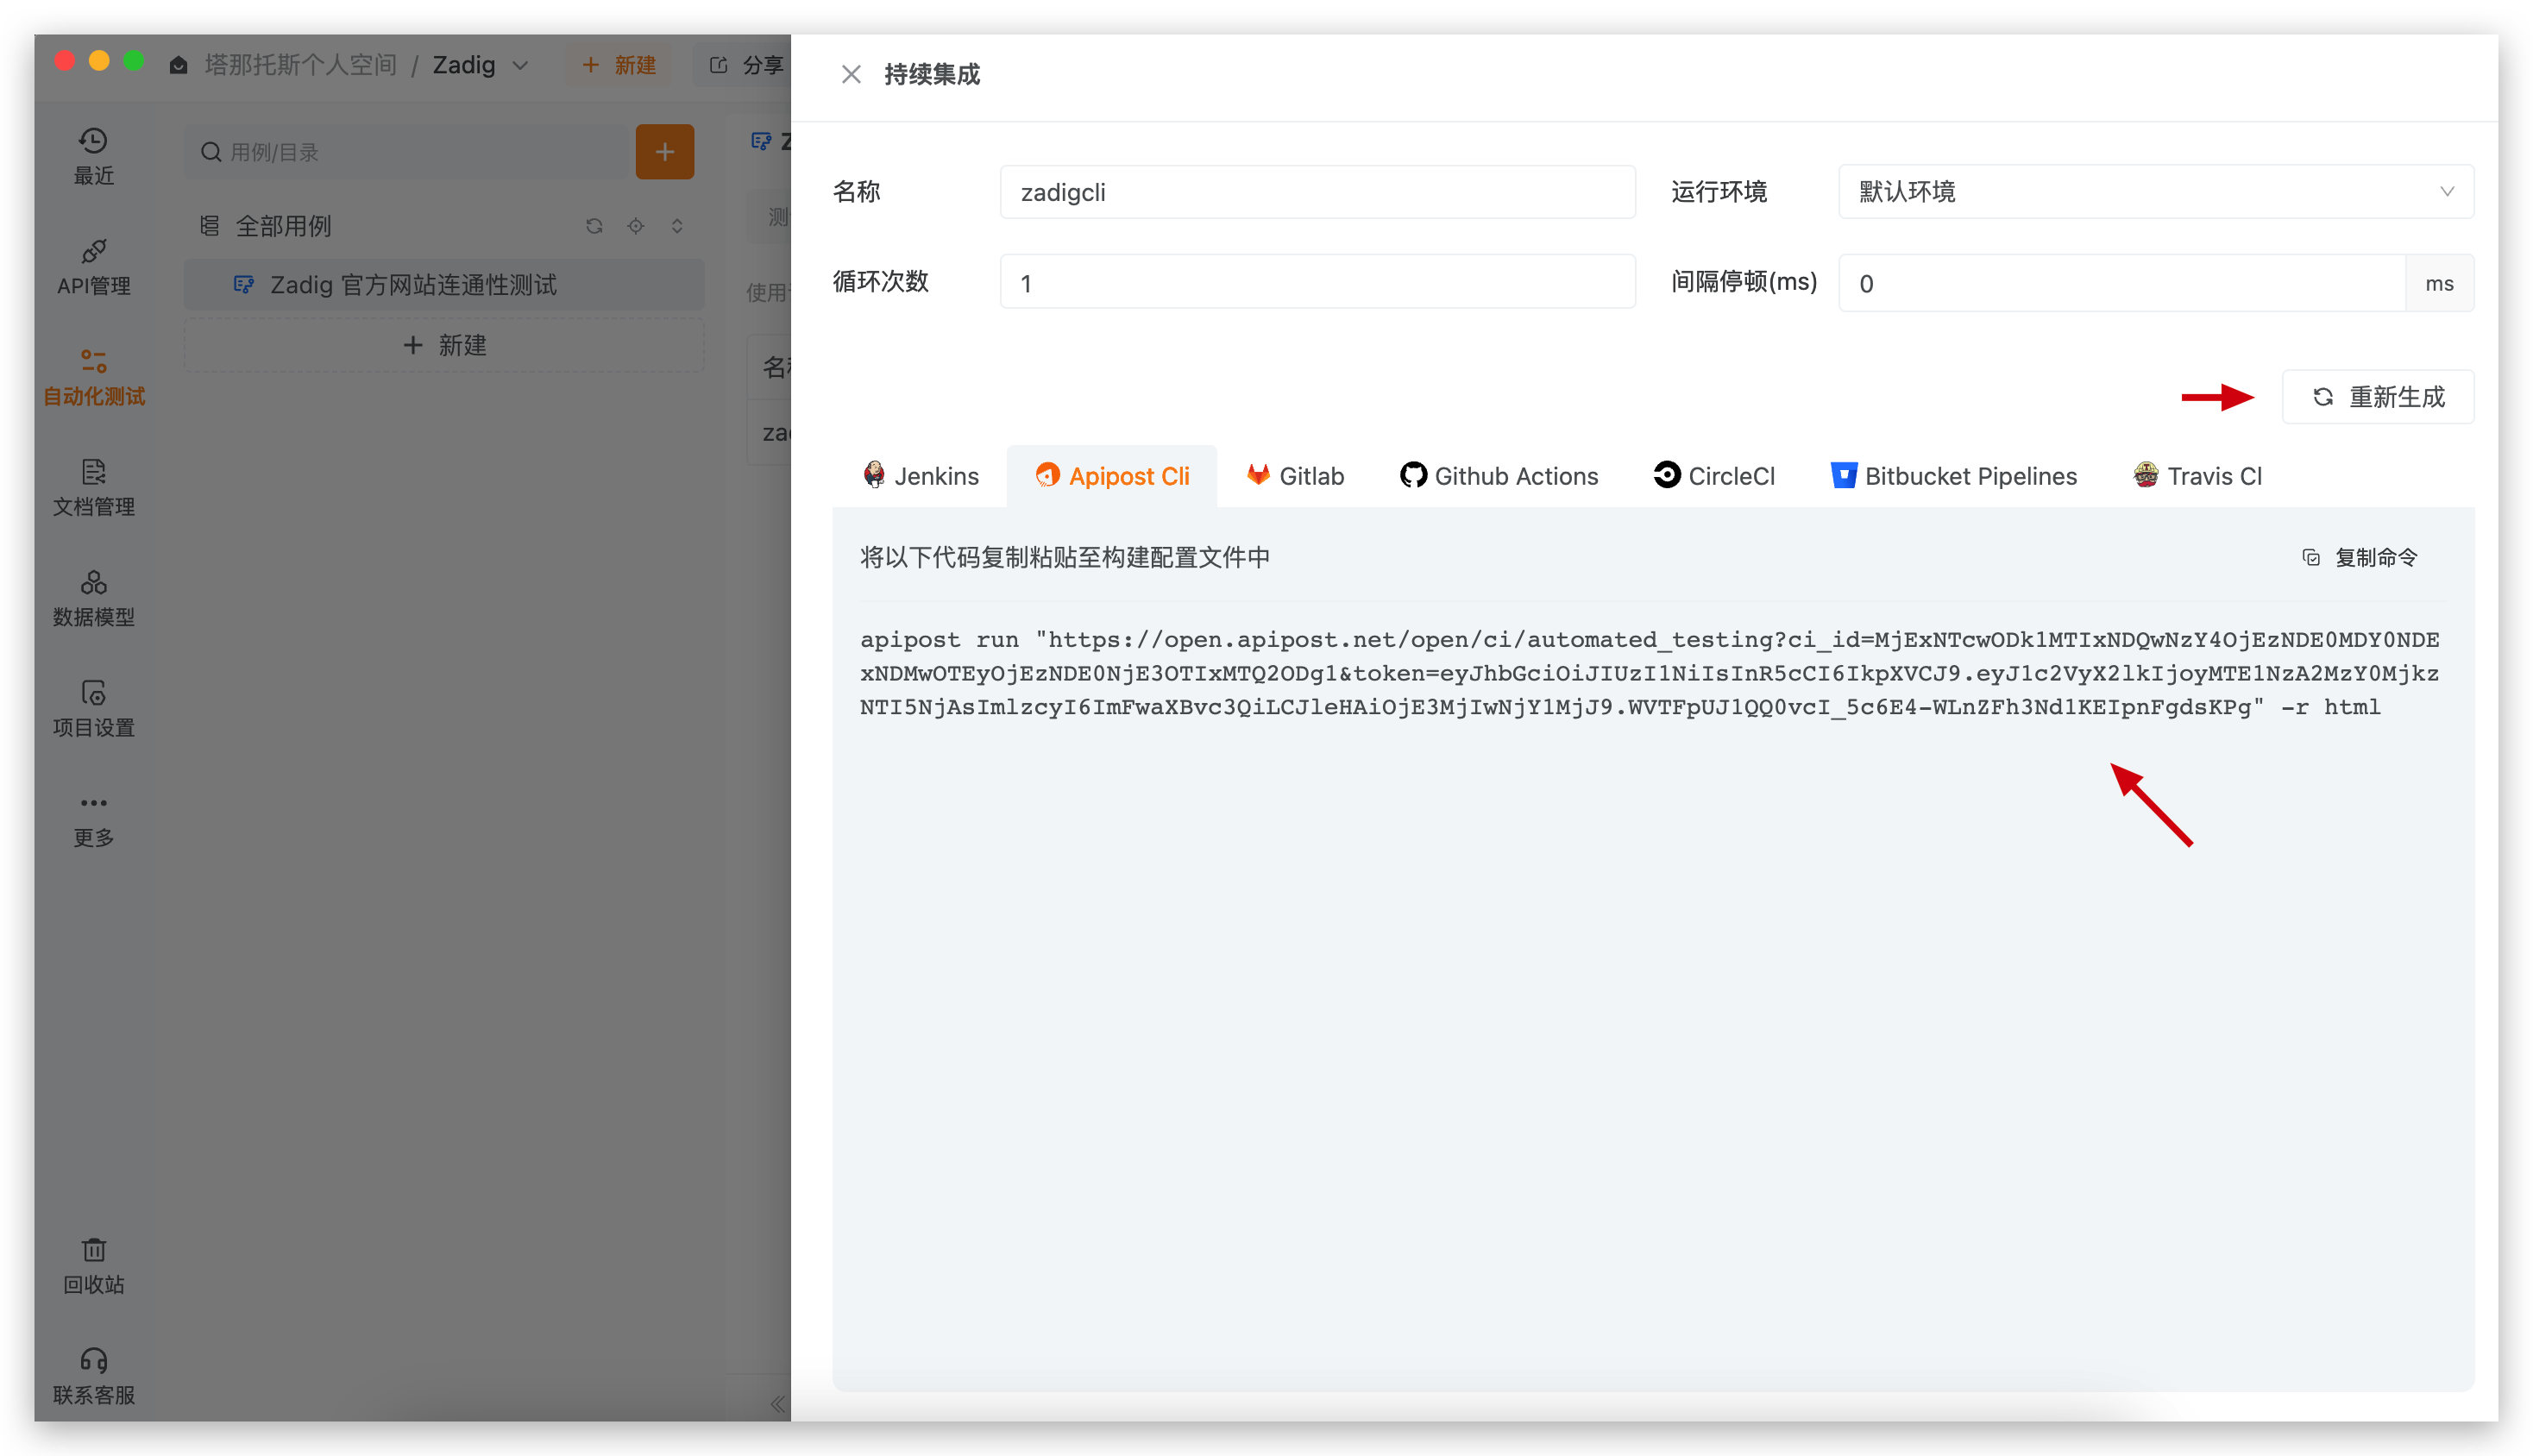
Task: Close the 持续集成 panel with X icon
Action: pos(851,75)
